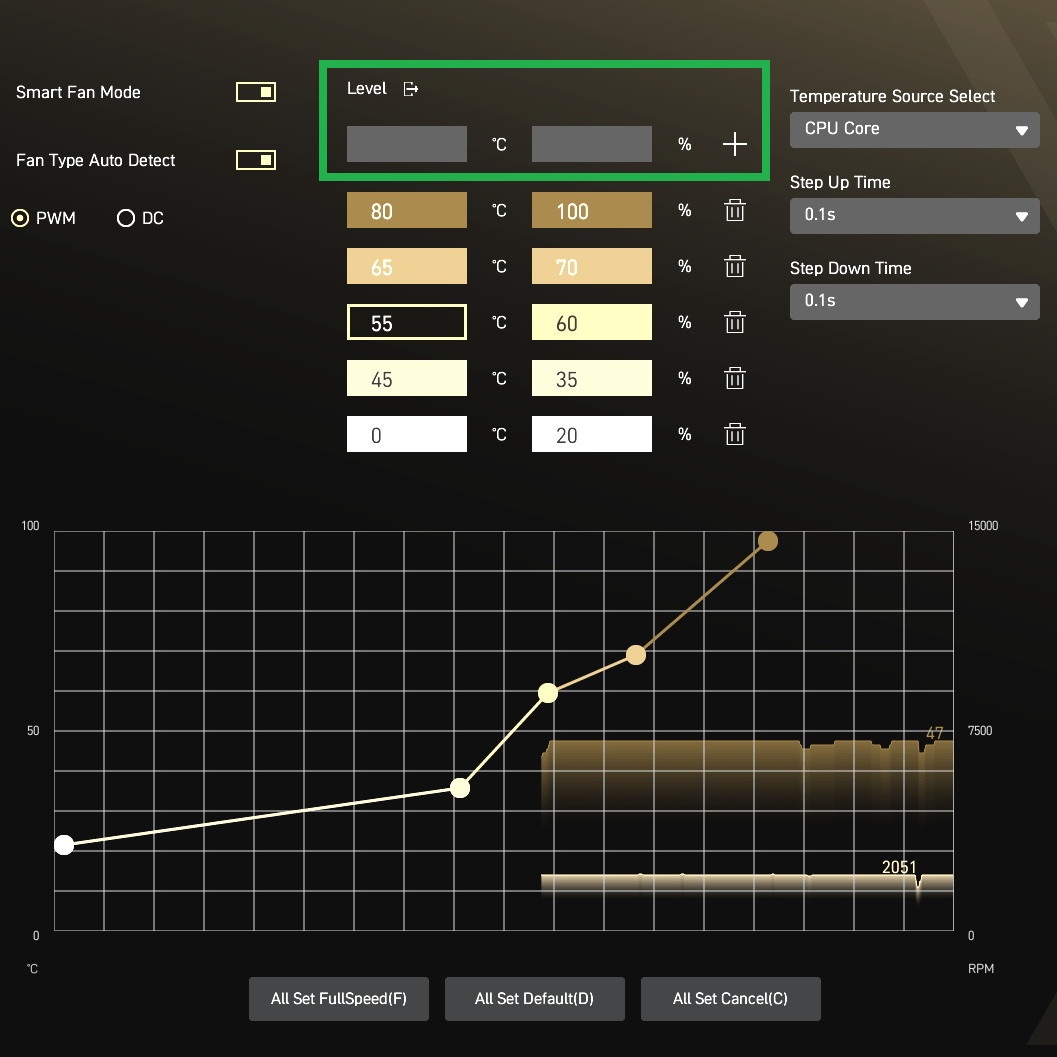Screen dimensions: 1057x1057
Task: Toggle Fan Type Auto Detect switch
Action: [256, 161]
